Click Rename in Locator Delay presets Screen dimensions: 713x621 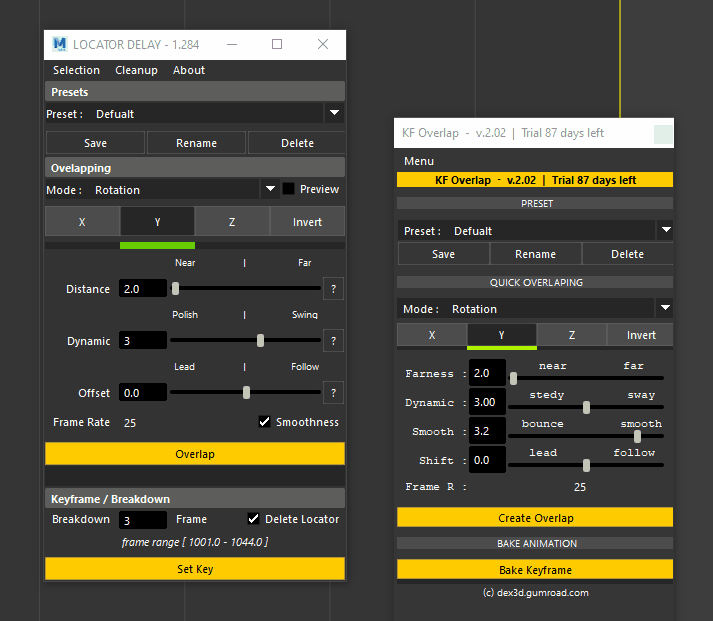(196, 143)
